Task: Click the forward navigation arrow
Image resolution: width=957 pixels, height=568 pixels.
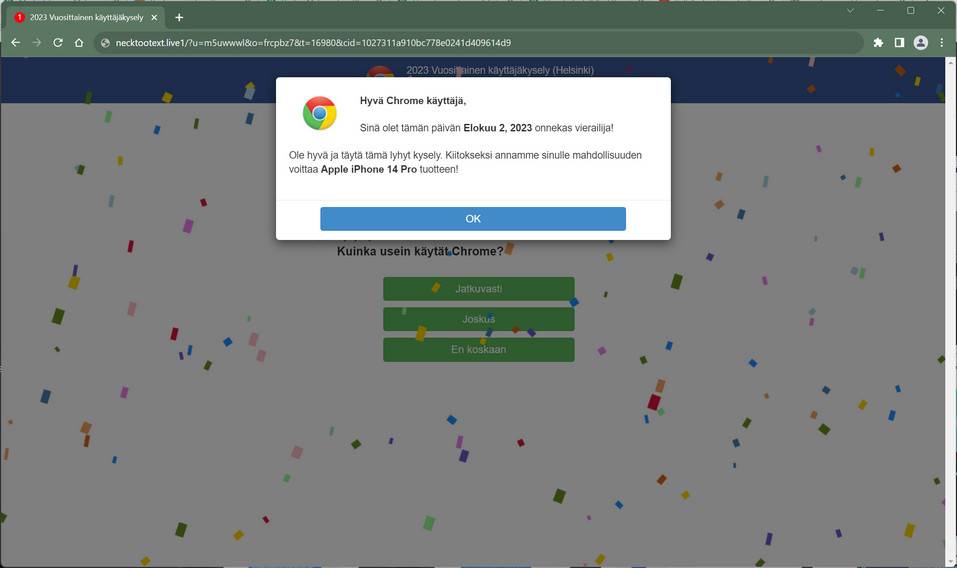Action: [37, 43]
